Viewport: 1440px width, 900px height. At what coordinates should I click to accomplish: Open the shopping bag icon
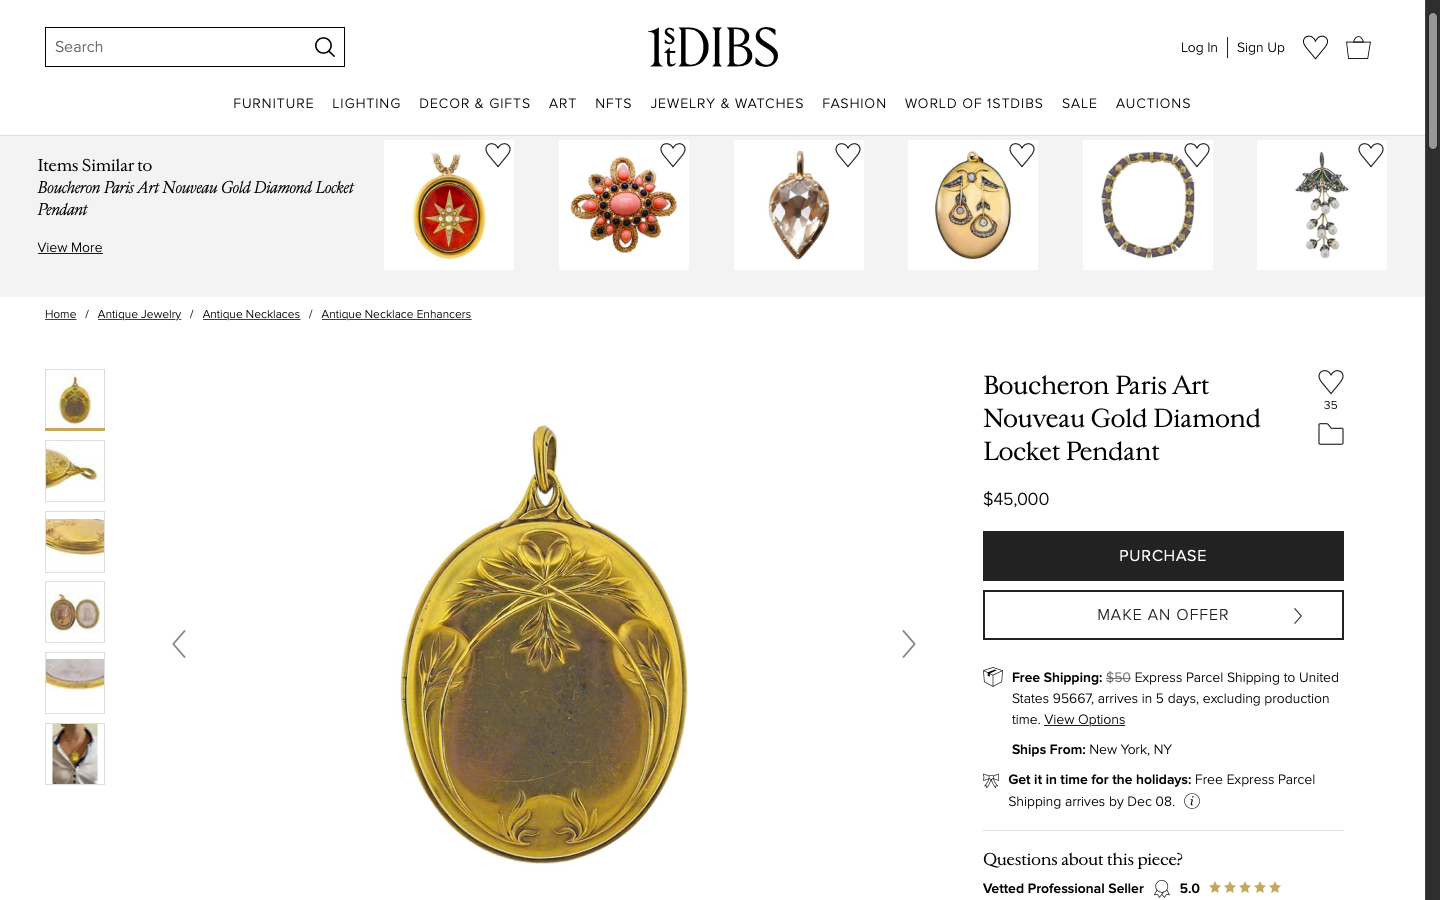tap(1358, 47)
